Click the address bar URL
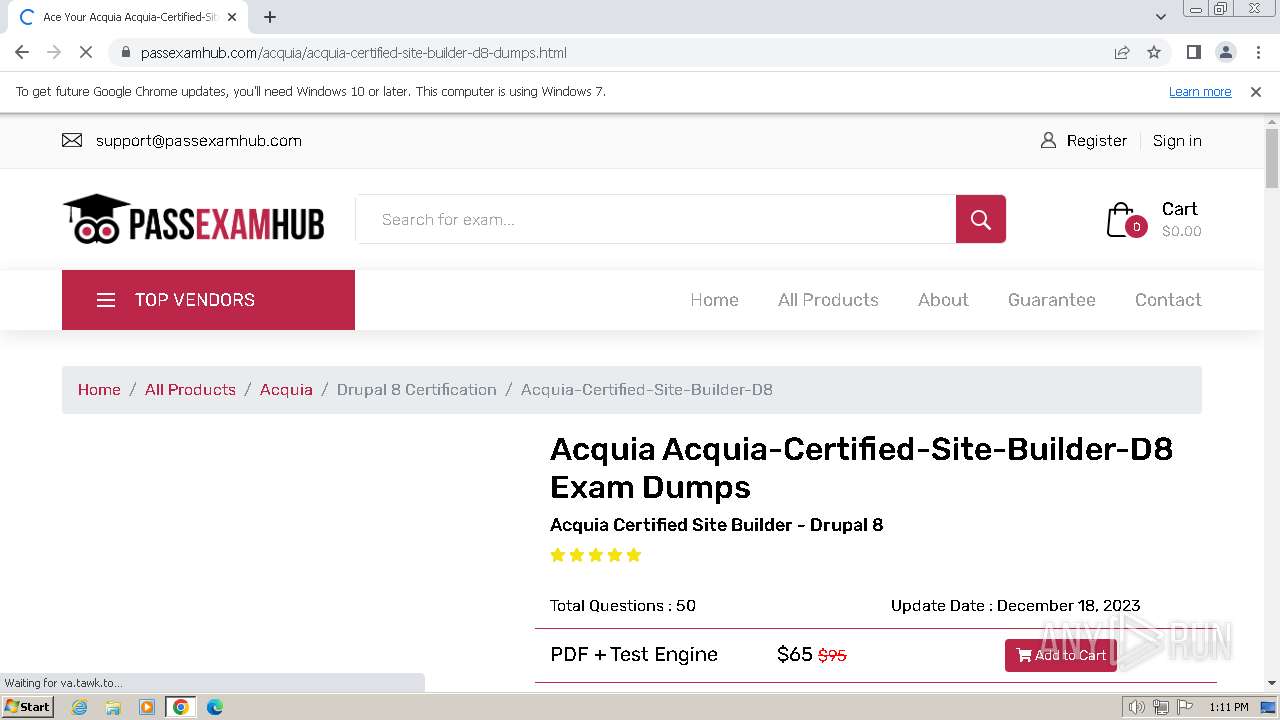Viewport: 1280px width, 720px height. (354, 53)
